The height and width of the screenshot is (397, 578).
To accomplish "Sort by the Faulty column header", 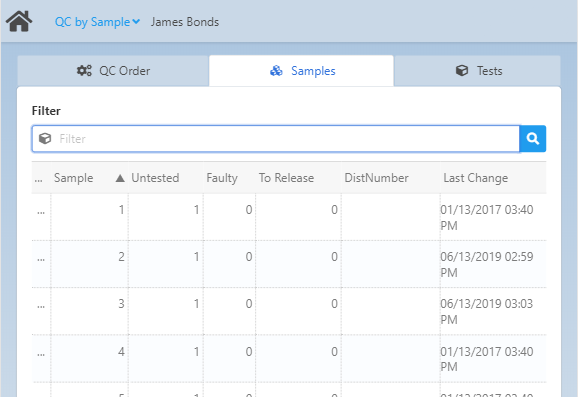I will (222, 178).
